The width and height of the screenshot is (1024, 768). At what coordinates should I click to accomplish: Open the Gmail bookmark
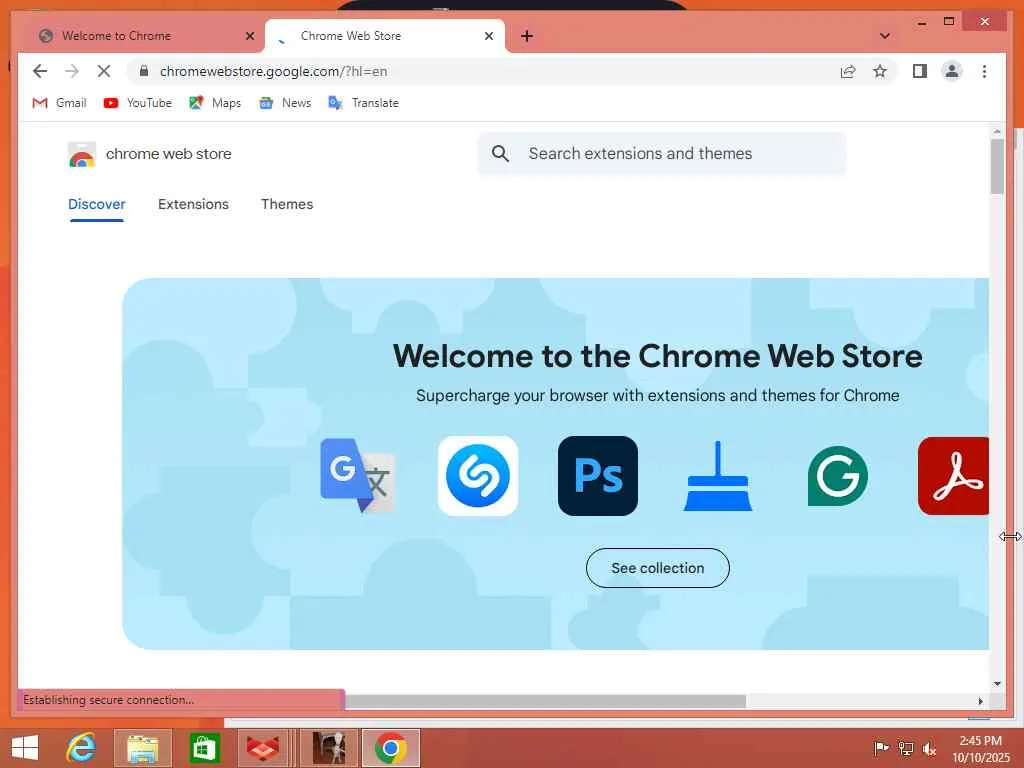[59, 103]
